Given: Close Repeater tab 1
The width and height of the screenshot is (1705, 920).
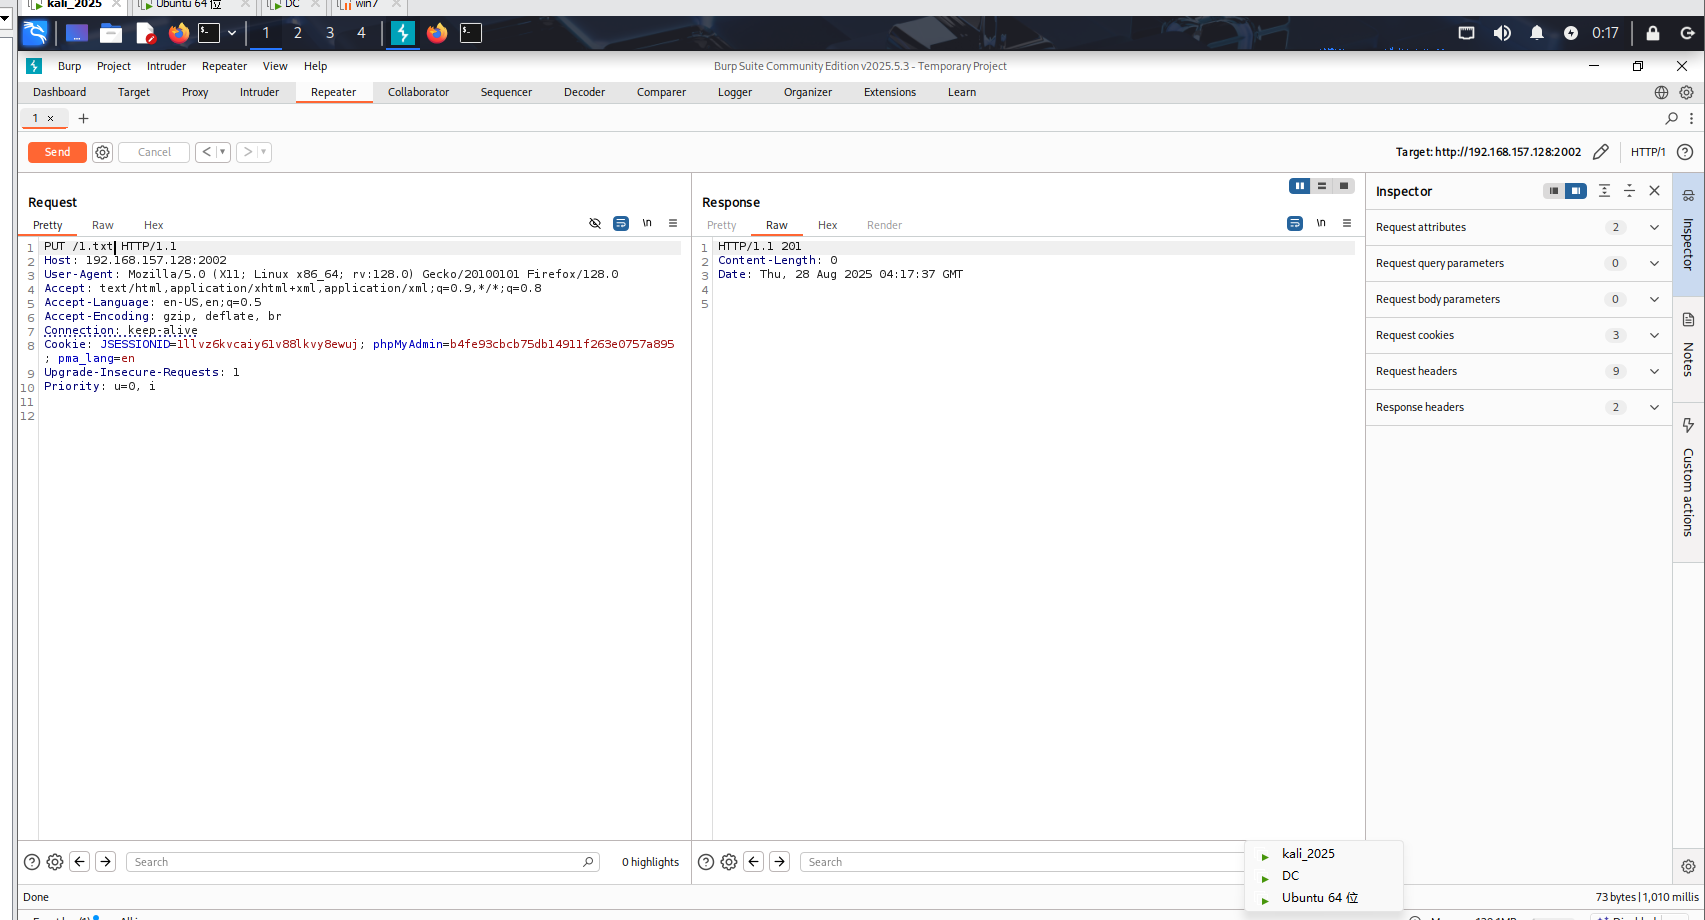Looking at the screenshot, I should pyautogui.click(x=51, y=118).
